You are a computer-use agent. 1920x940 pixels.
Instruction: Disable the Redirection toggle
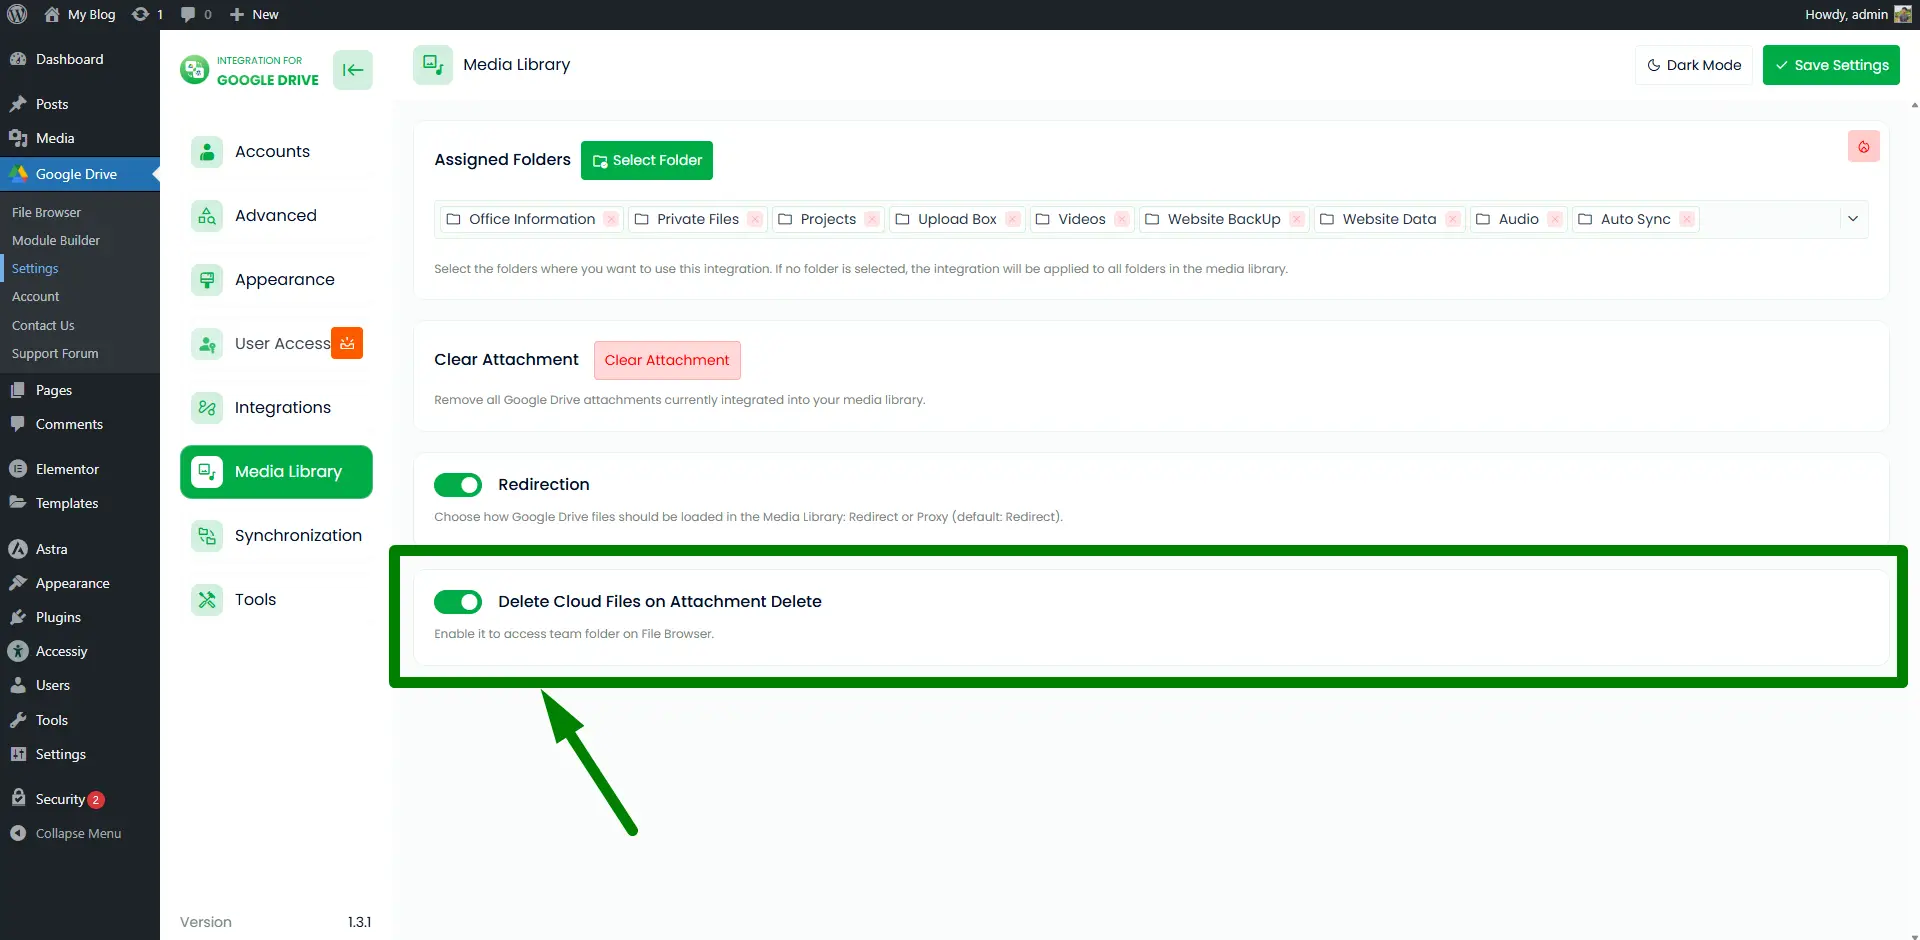[457, 484]
